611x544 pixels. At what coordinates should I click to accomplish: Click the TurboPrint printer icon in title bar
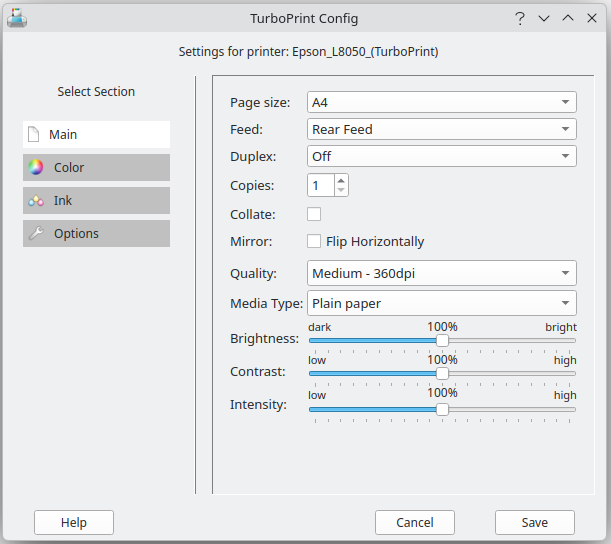tap(17, 18)
